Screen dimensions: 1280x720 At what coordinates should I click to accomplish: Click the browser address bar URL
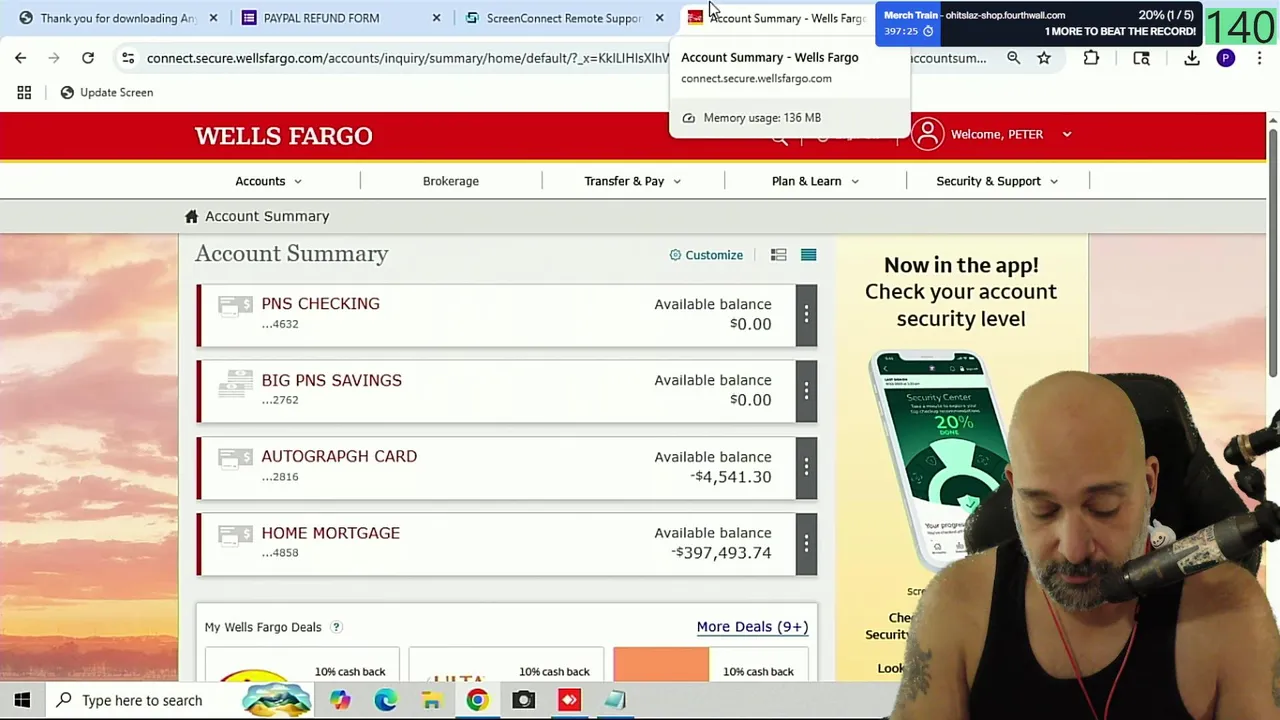point(408,58)
